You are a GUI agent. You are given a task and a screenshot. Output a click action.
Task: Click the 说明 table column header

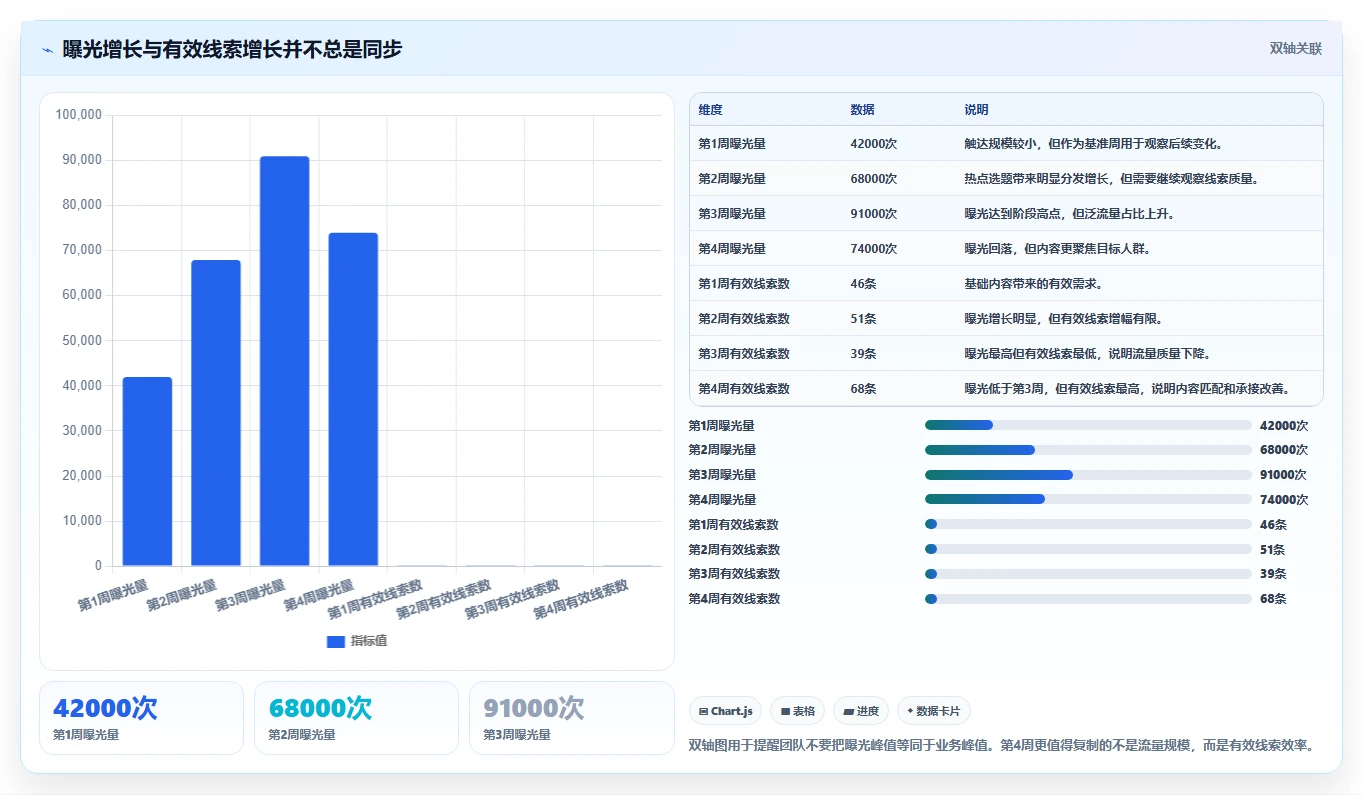[x=976, y=110]
